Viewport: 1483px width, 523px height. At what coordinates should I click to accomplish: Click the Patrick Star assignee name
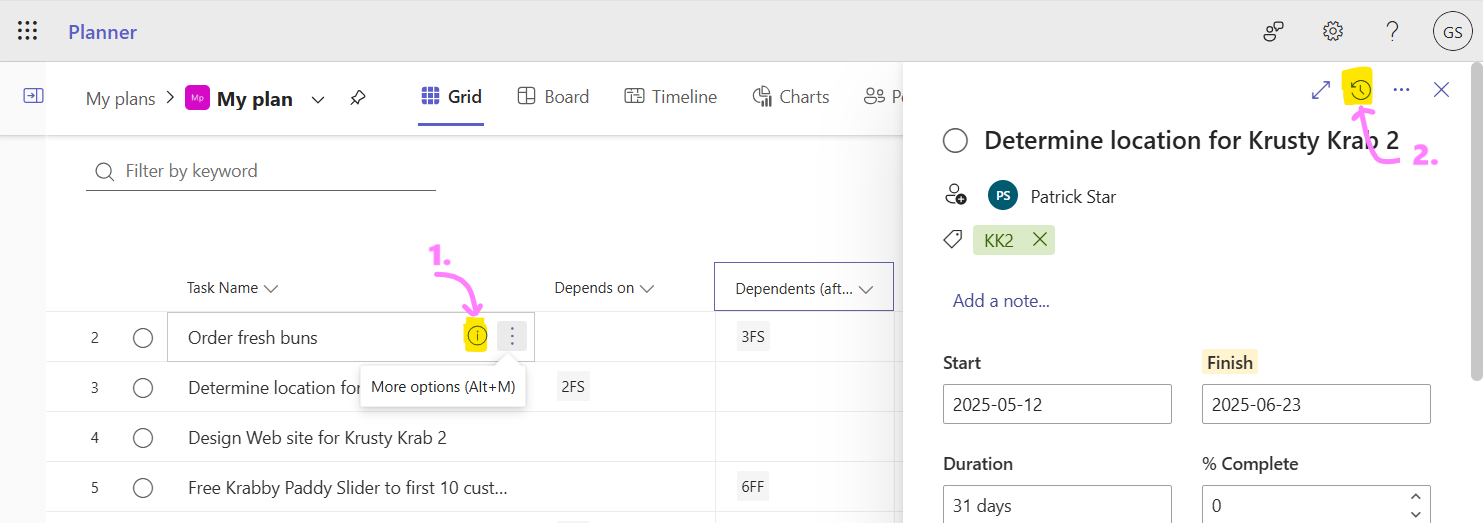(x=1073, y=197)
